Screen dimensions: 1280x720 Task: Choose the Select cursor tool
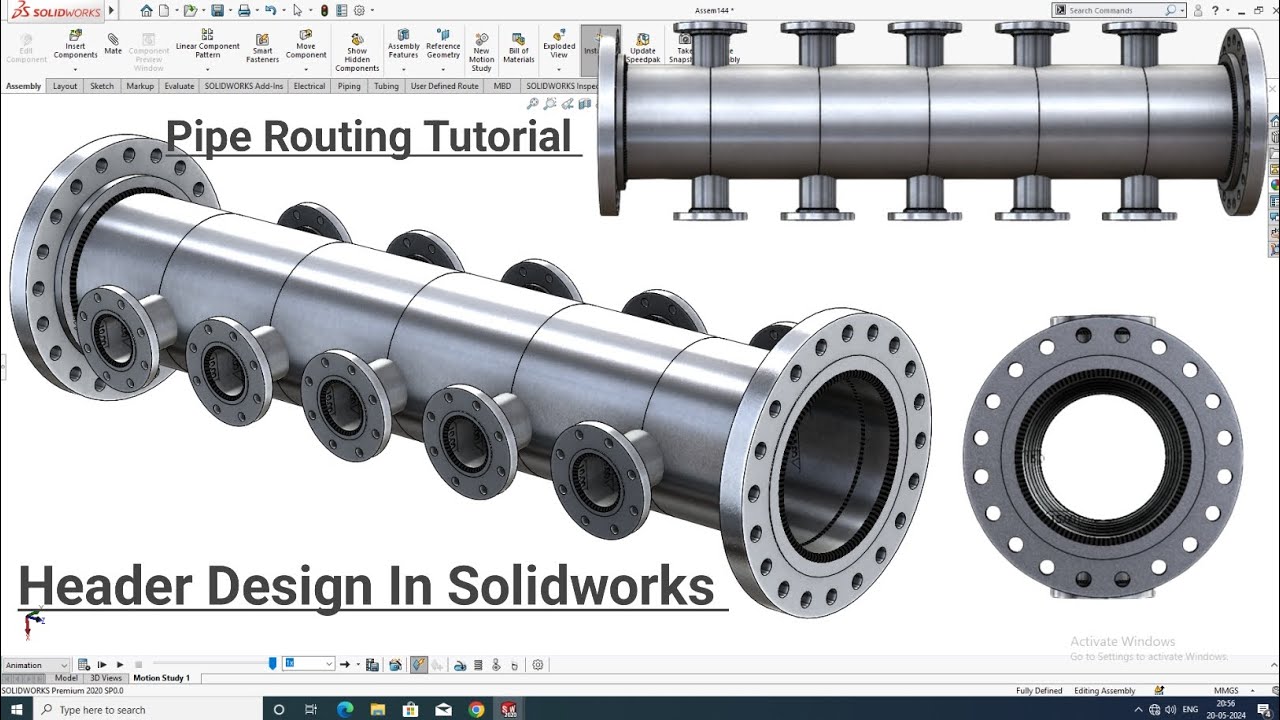click(297, 10)
